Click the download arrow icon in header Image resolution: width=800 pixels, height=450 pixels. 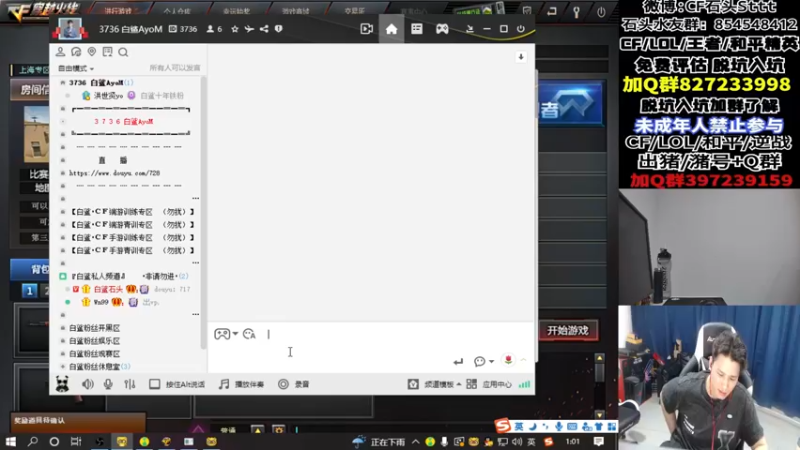[470, 29]
